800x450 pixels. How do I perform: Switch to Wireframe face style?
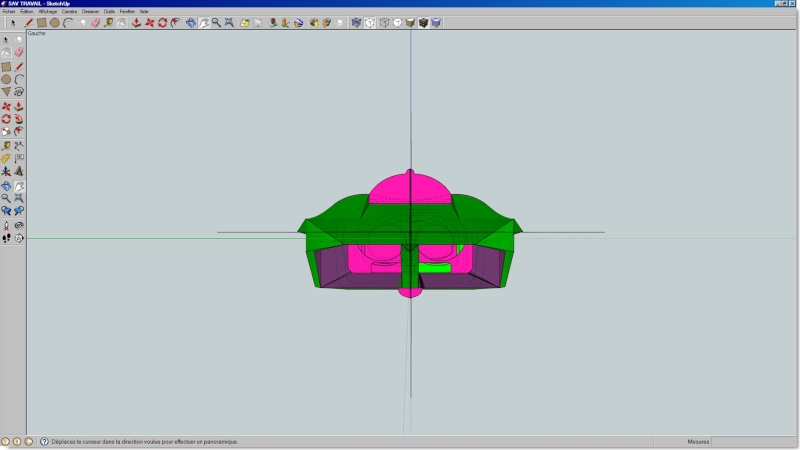[x=384, y=22]
